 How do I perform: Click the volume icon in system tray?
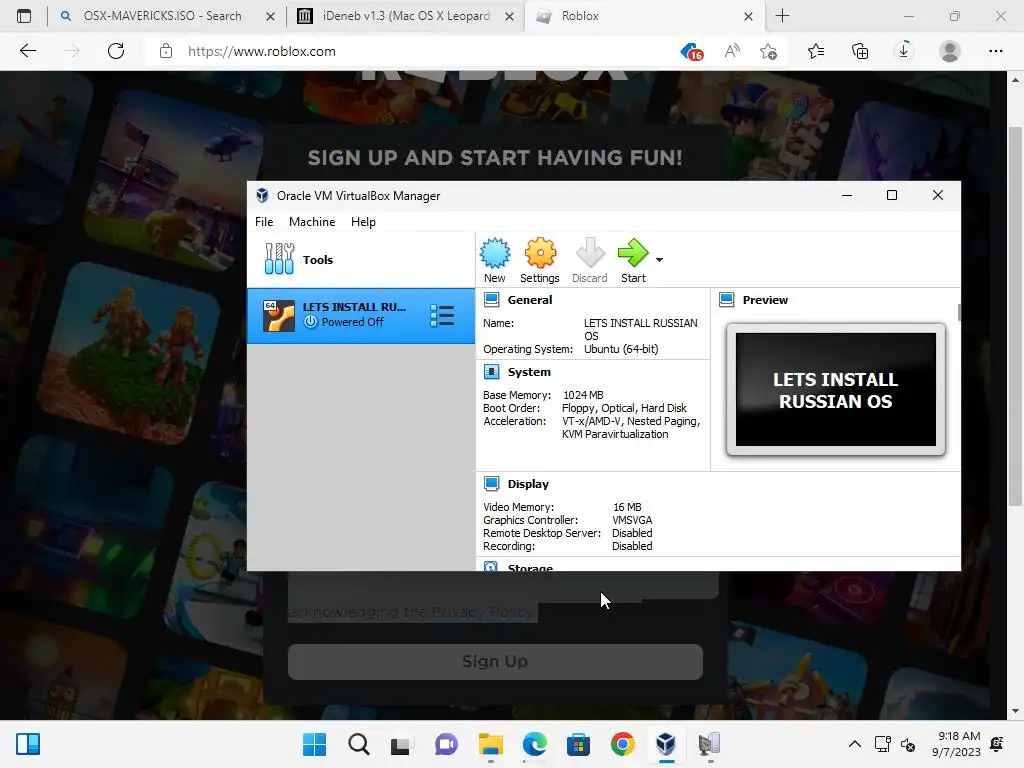click(x=908, y=744)
